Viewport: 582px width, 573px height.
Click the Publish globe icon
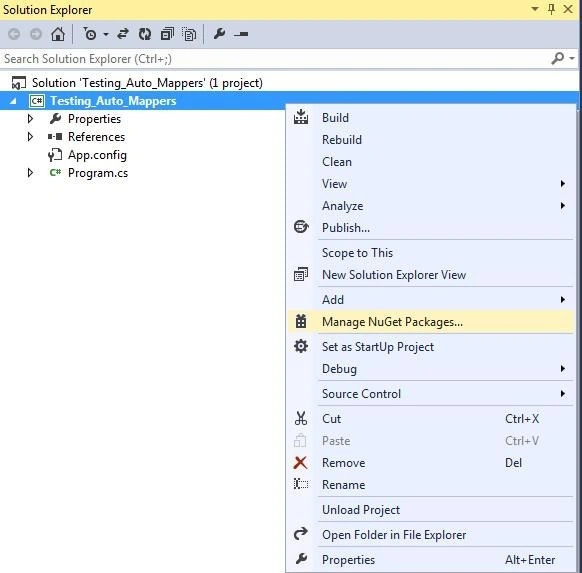pyautogui.click(x=301, y=226)
